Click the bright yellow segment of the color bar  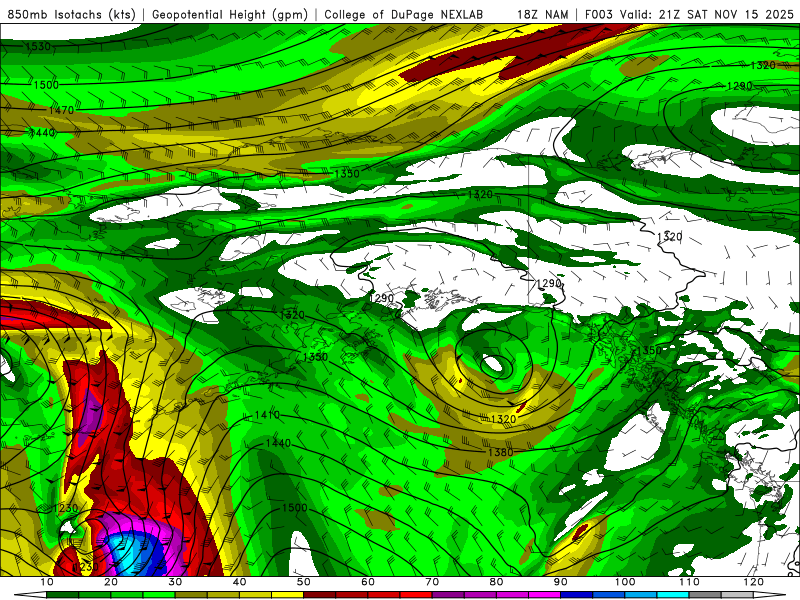click(287, 595)
